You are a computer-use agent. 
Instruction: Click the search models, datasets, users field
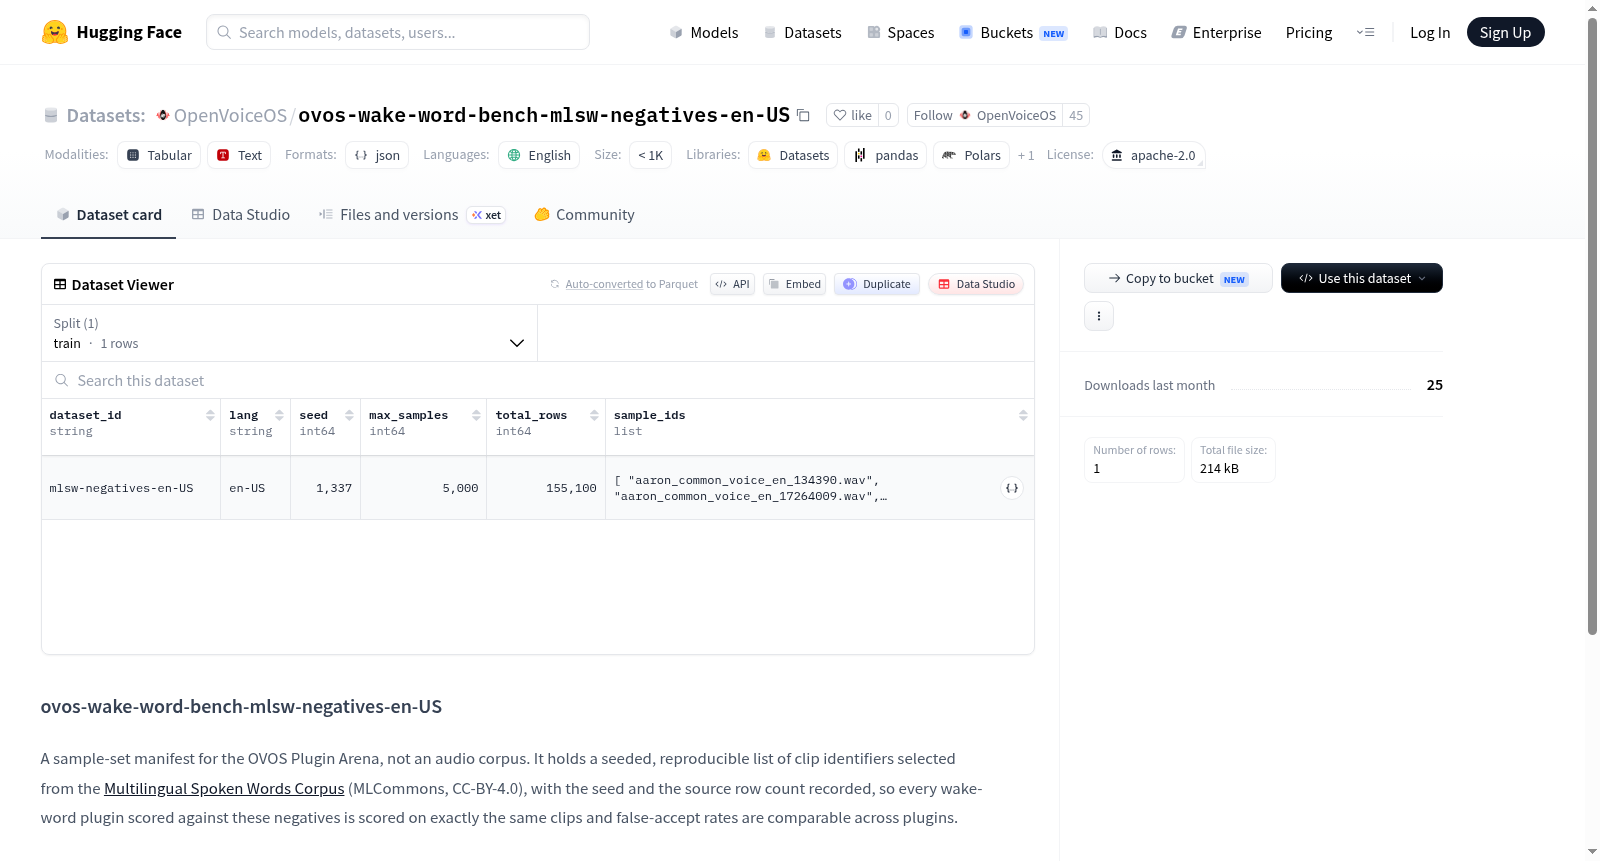(398, 32)
